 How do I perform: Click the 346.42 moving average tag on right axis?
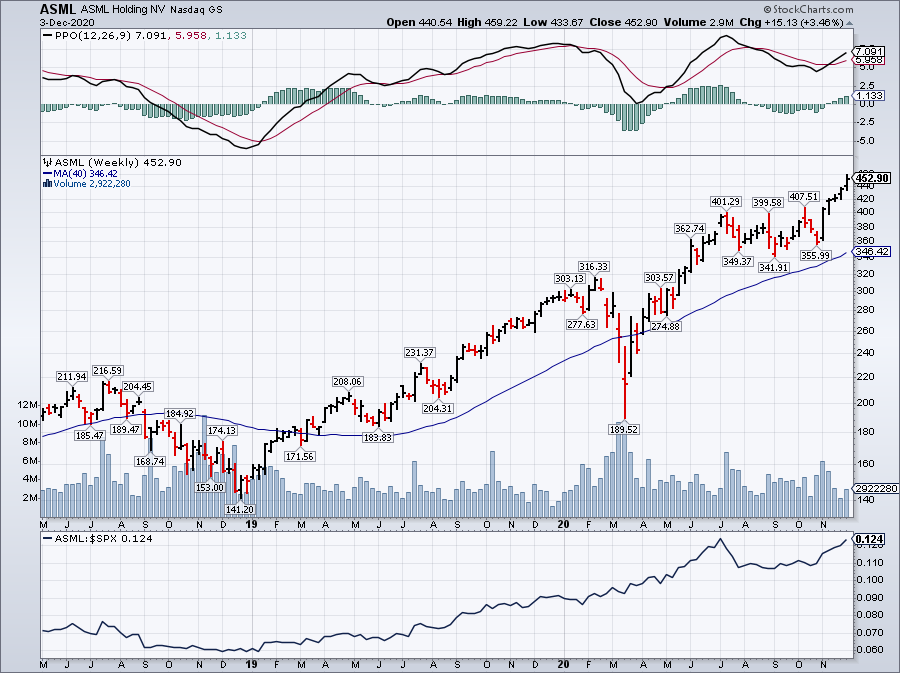pos(872,252)
